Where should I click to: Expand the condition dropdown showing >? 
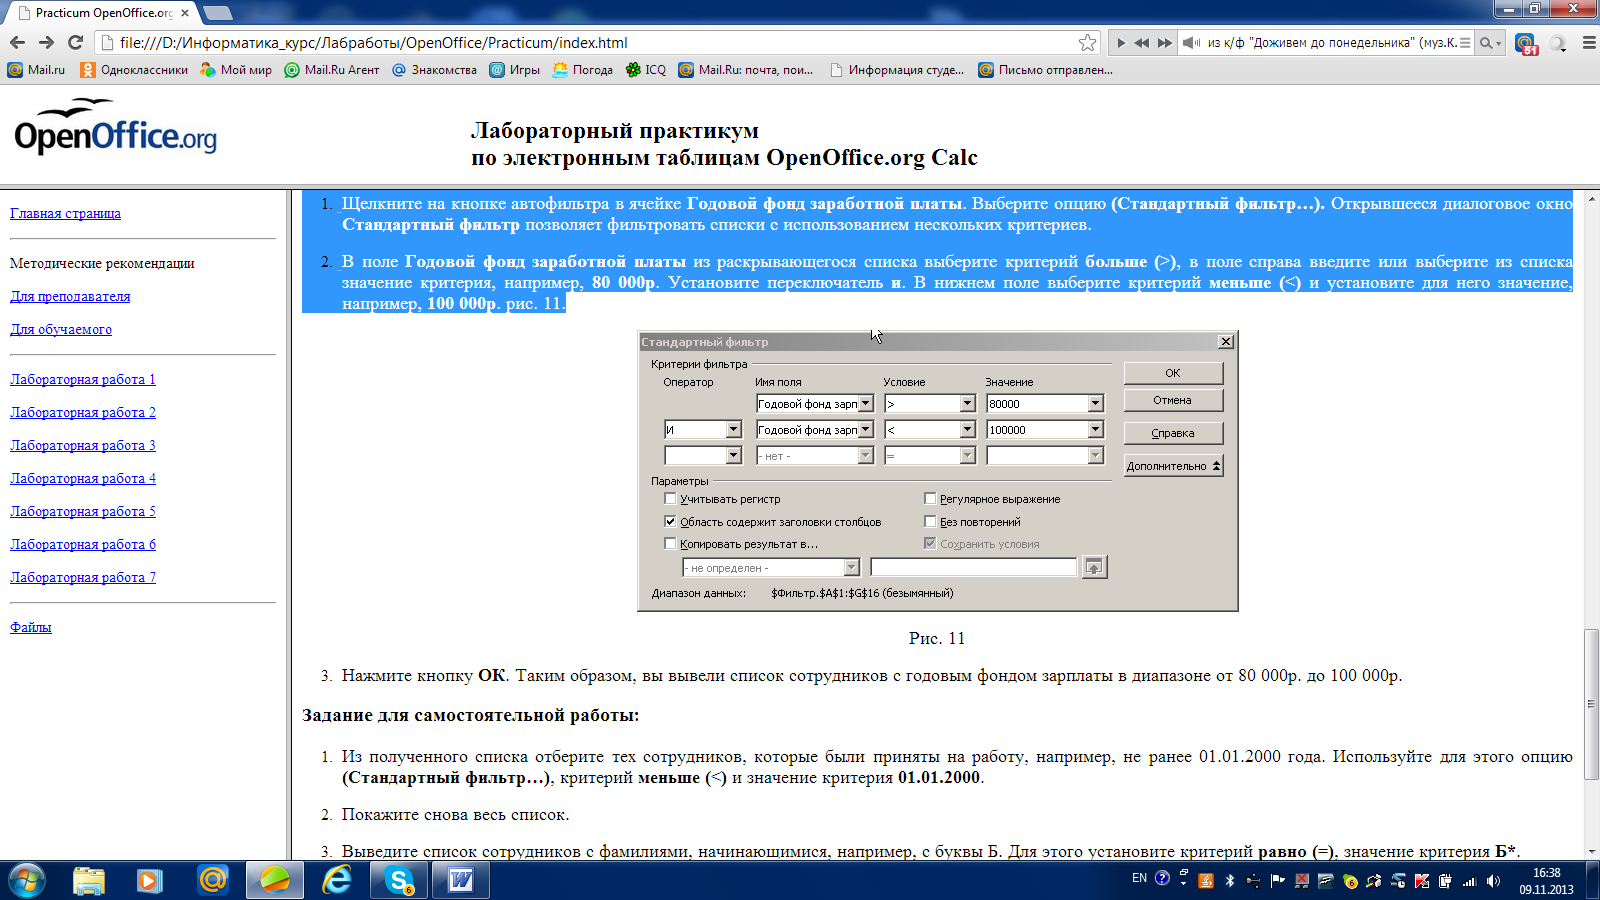(967, 403)
